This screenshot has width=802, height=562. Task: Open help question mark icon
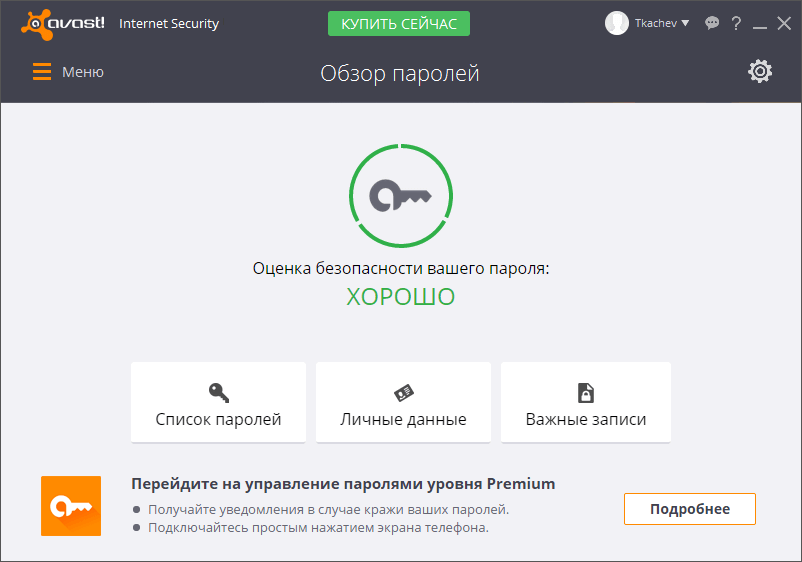coord(736,23)
